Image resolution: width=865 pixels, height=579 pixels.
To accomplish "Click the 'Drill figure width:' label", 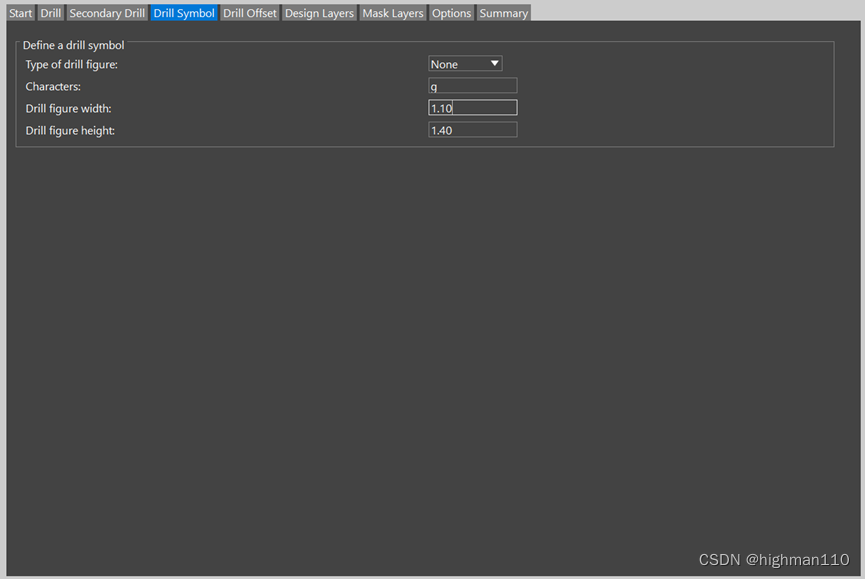I will [69, 108].
